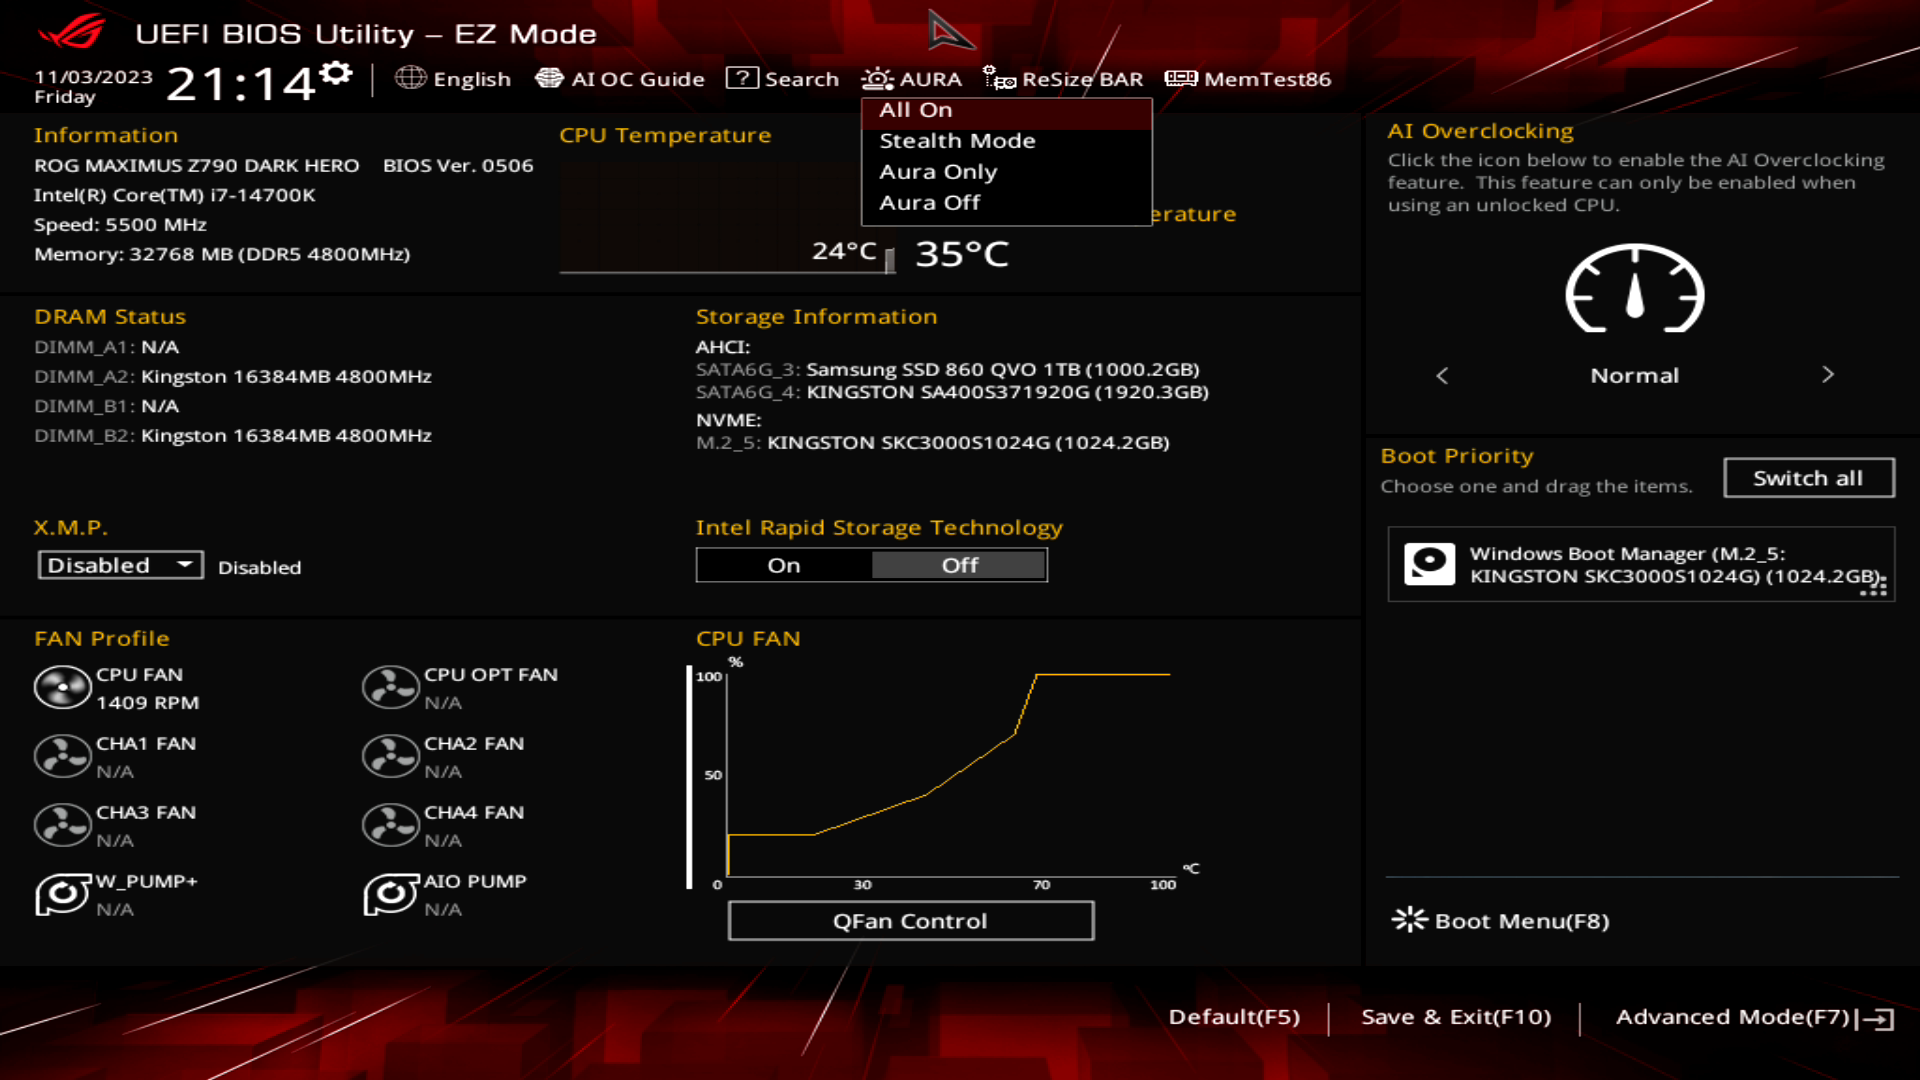Select Aura Off from lighting options
This screenshot has width=1920, height=1080.
point(927,200)
